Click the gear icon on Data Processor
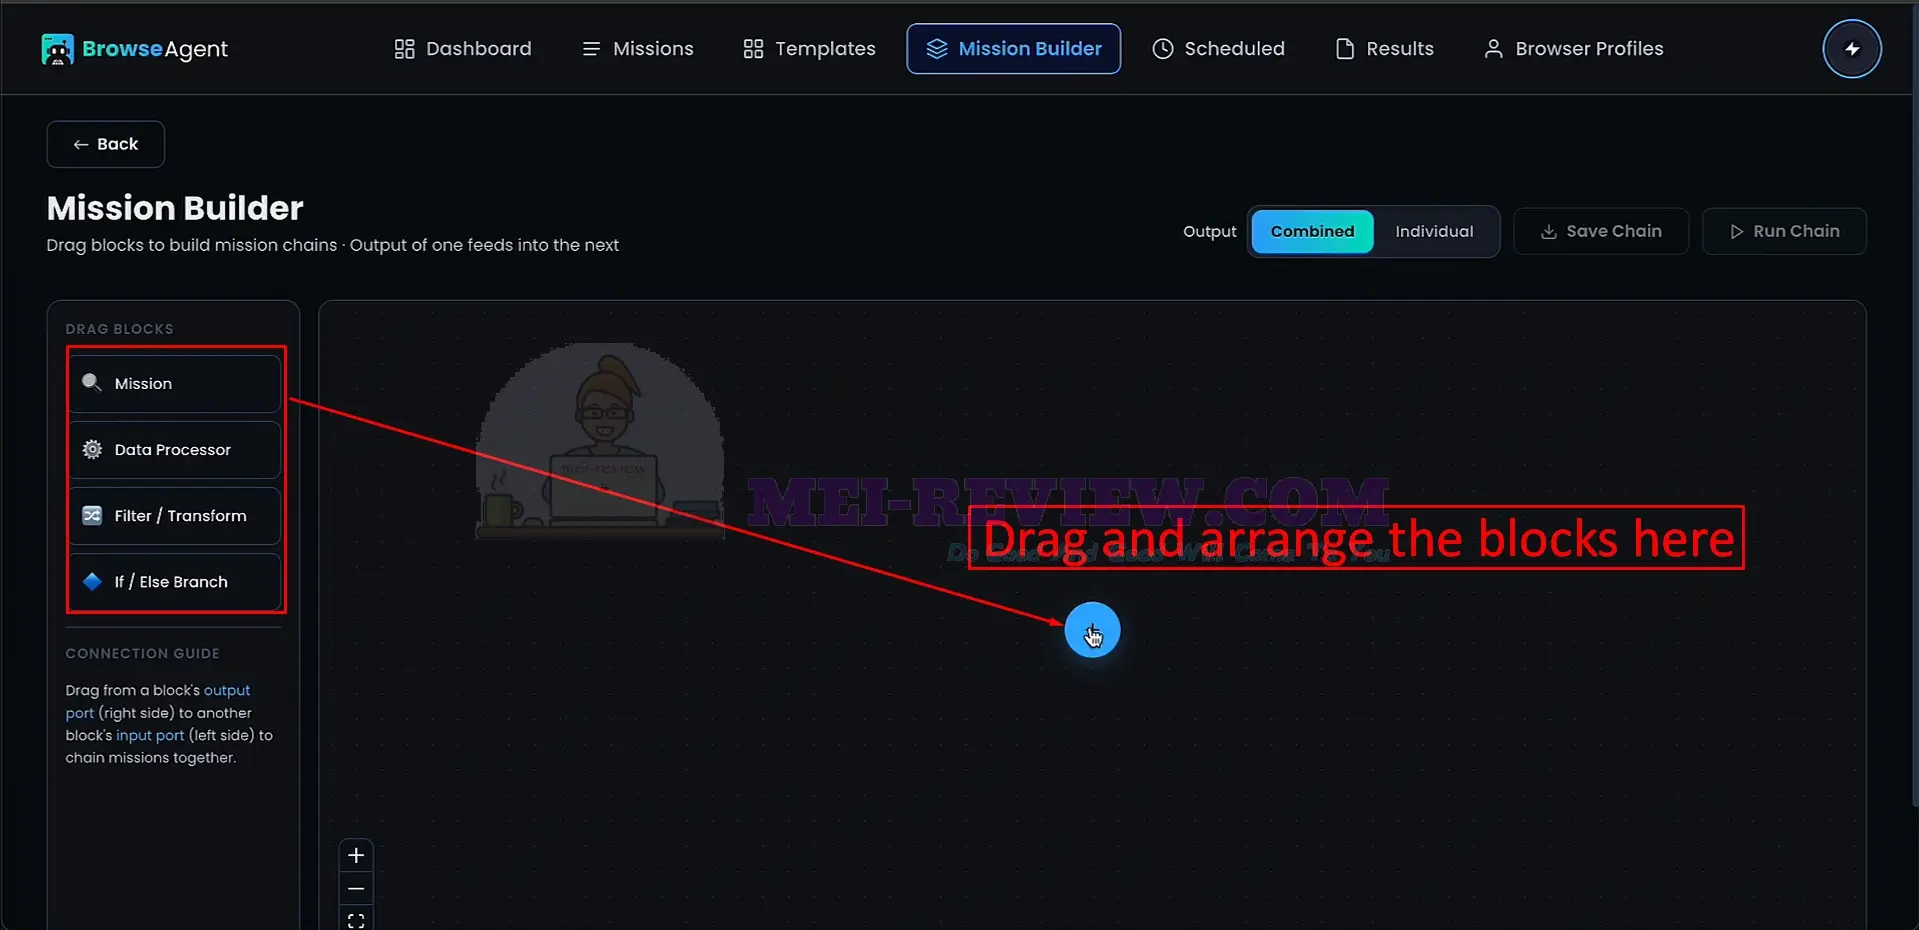The height and width of the screenshot is (930, 1919). [x=92, y=449]
